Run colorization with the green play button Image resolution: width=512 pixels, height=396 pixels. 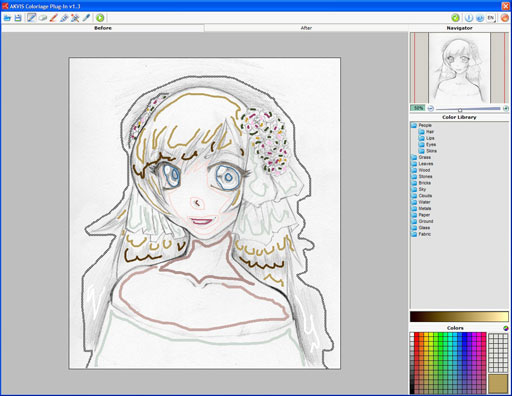pos(100,18)
